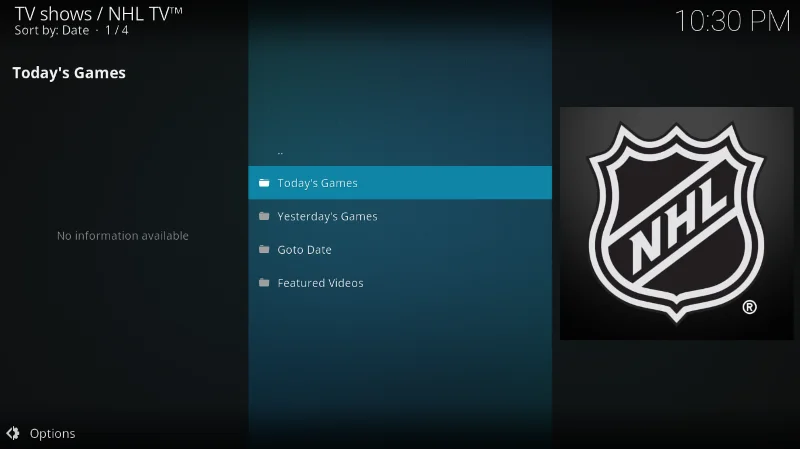The image size is (800, 449).
Task: Open the Featured Videos entry
Action: pyautogui.click(x=399, y=283)
